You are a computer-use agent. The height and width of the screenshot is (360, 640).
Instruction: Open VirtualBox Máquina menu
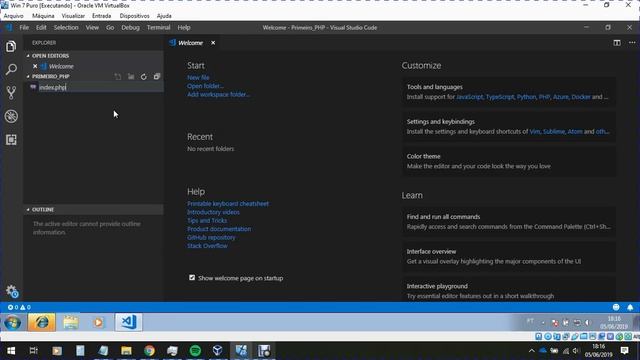[x=43, y=16]
